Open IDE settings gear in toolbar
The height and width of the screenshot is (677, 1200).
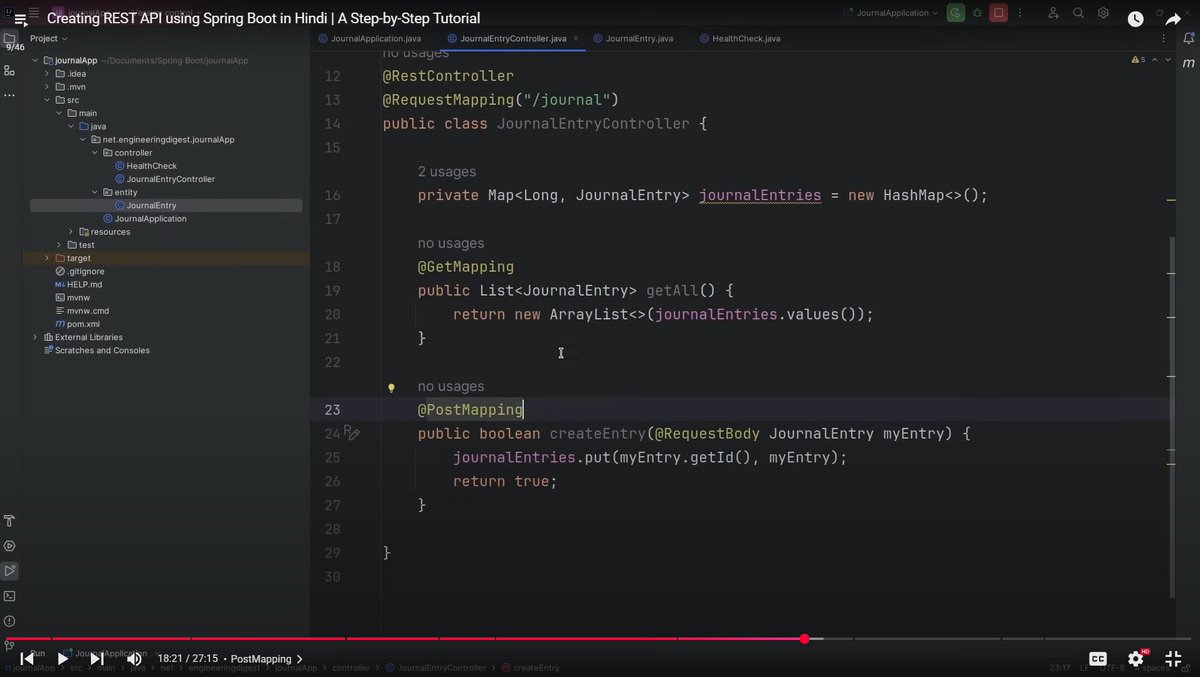point(1103,13)
